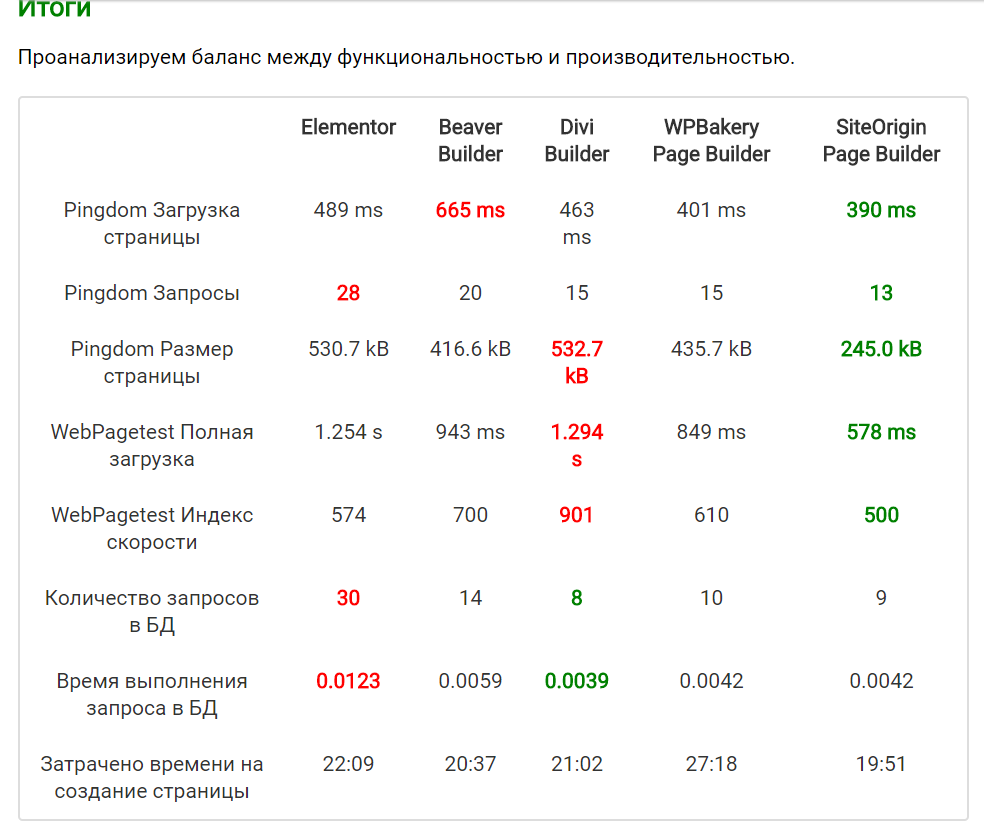Screen dimensions: 984x828
Task: Click the 610 speed index cell
Action: tap(711, 515)
